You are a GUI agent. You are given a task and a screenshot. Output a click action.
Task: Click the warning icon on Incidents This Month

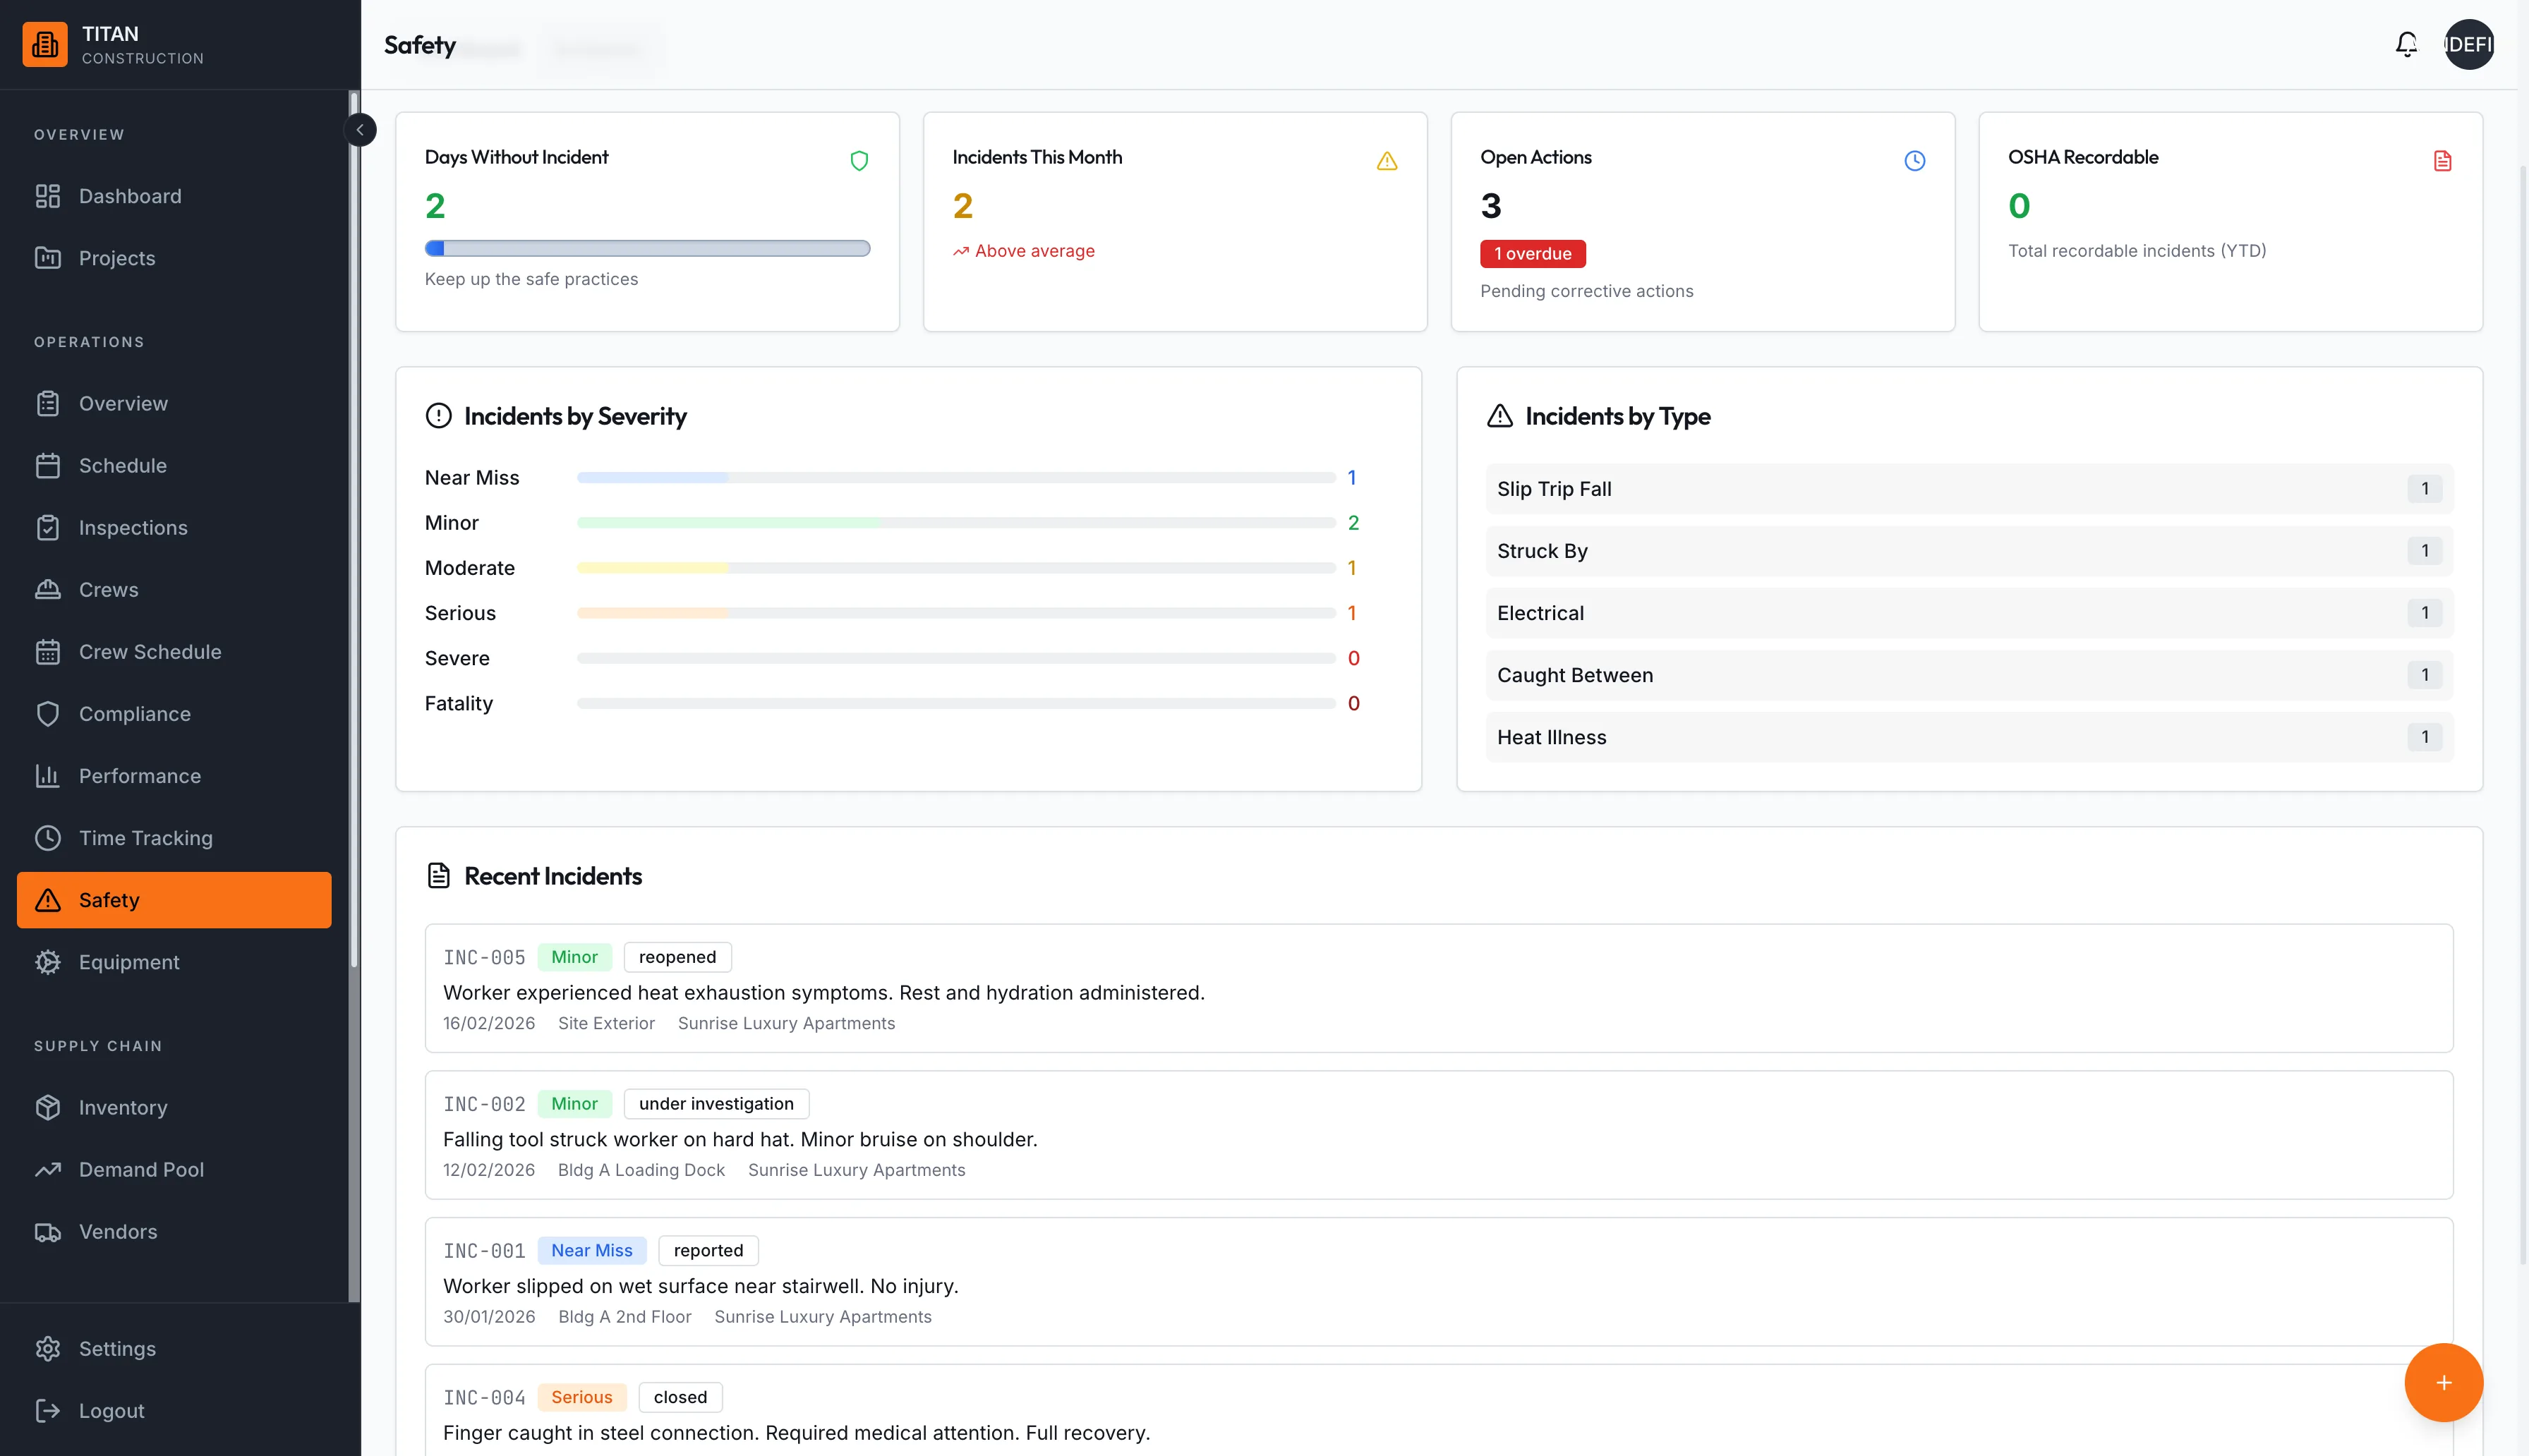tap(1387, 161)
